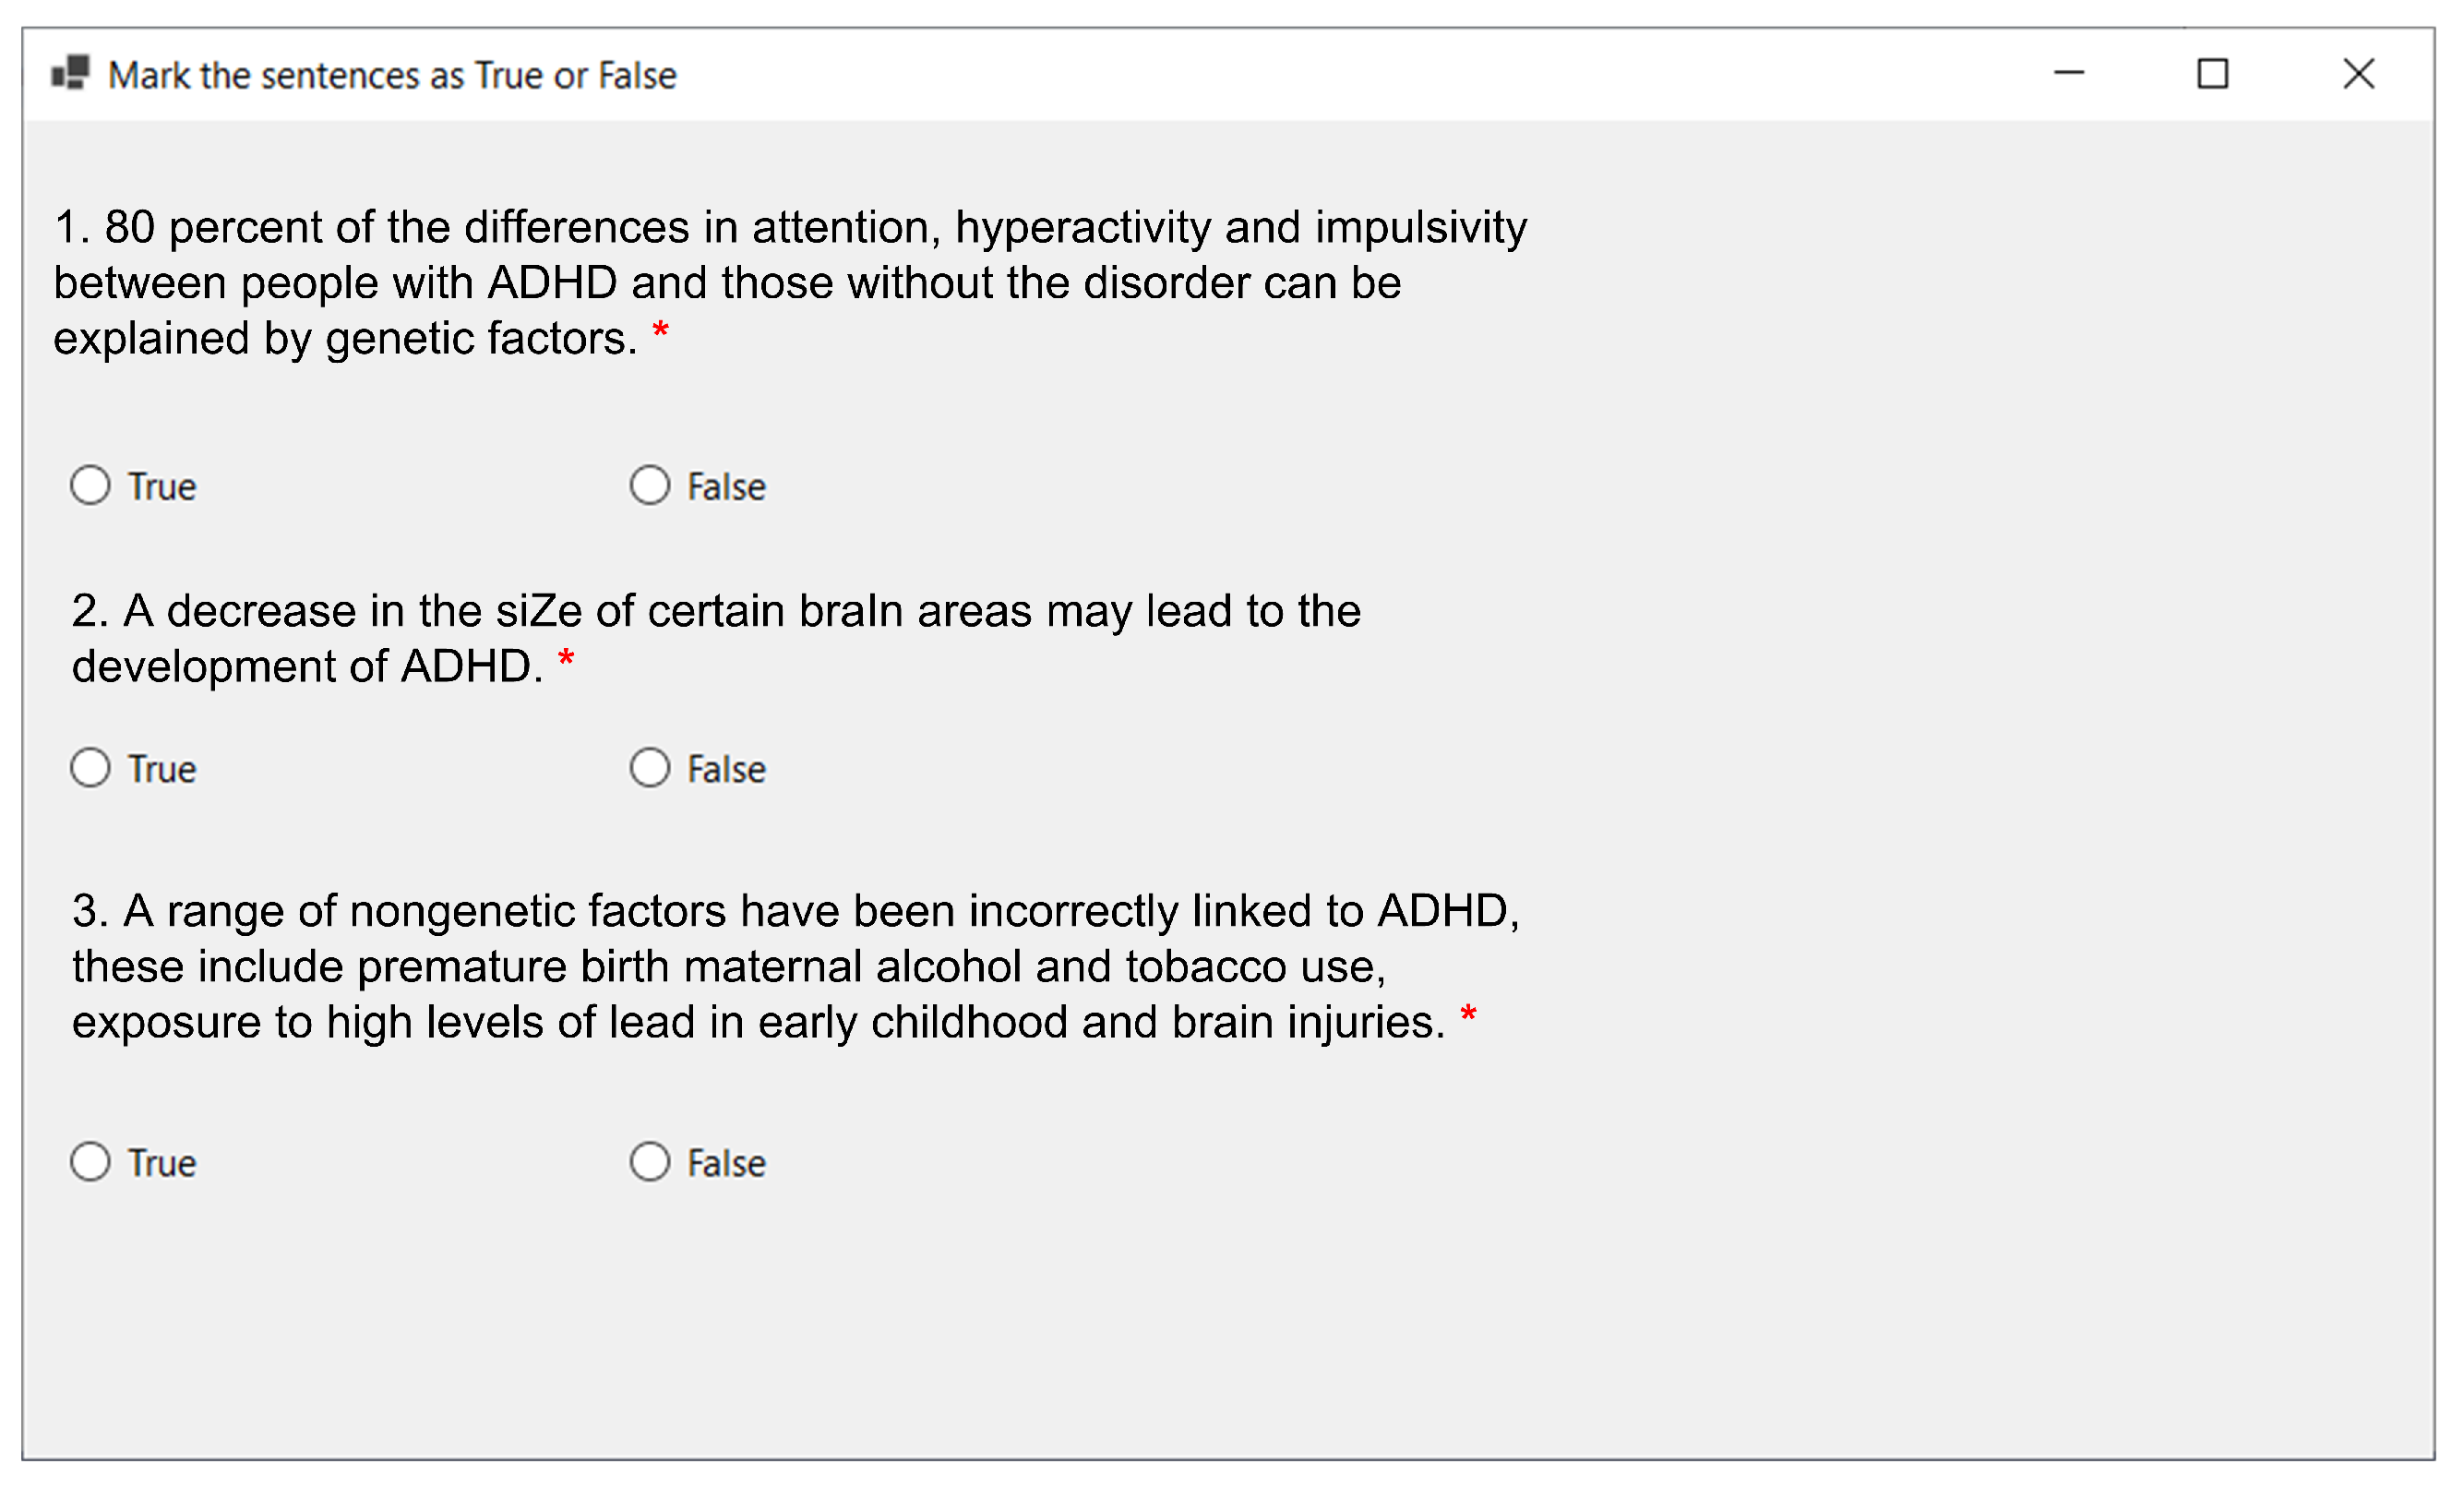Close the True or False quiz window
Screen dimensions: 2464x1488
(2358, 74)
